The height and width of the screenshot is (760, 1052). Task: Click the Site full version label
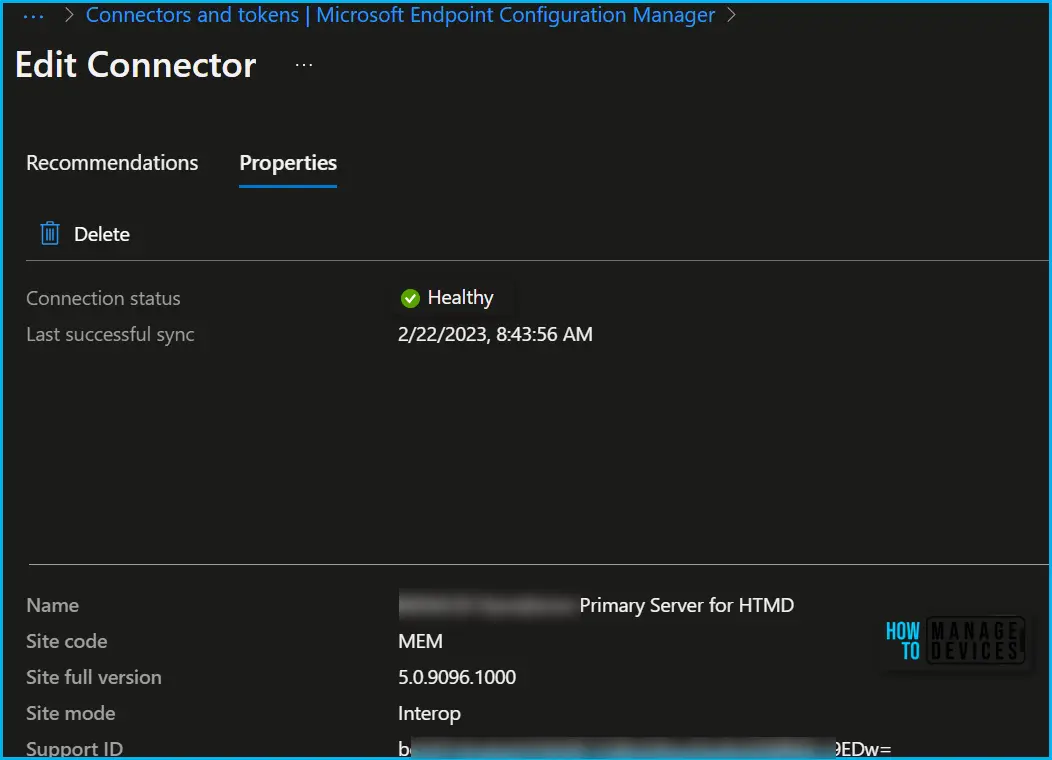pyautogui.click(x=94, y=677)
